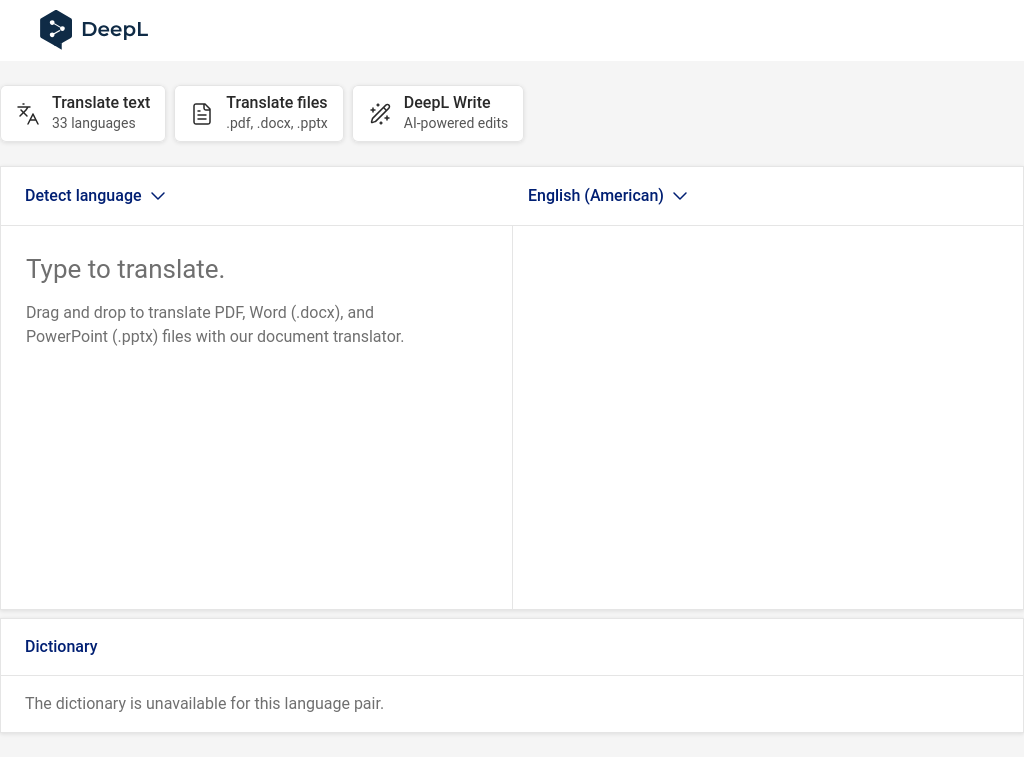The width and height of the screenshot is (1024, 768).
Task: Click the DeepL Write magic pen icon
Action: click(380, 114)
